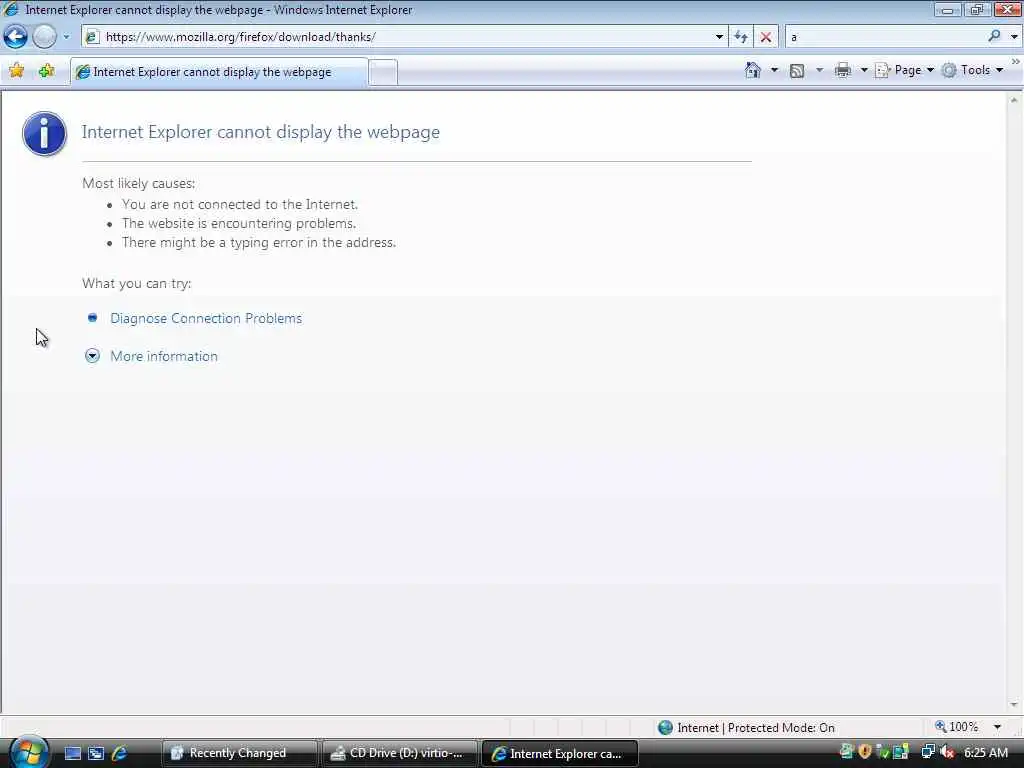Expand the address bar history dropdown
The width and height of the screenshot is (1024, 768).
719,37
